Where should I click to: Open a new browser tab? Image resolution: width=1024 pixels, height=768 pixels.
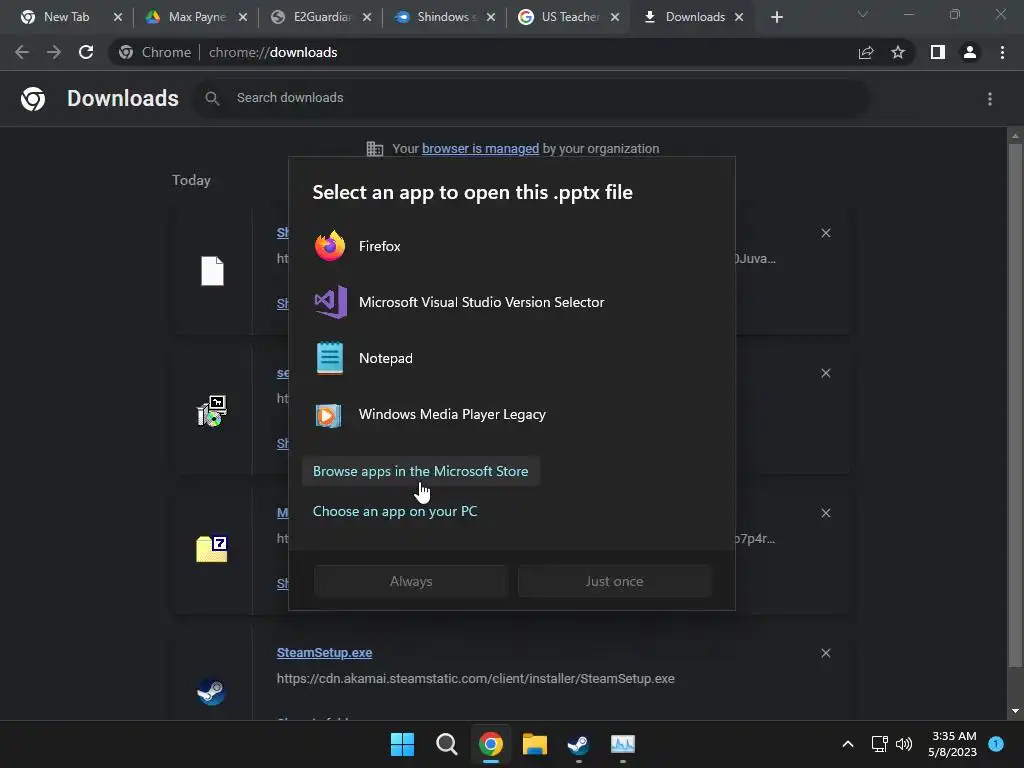776,17
